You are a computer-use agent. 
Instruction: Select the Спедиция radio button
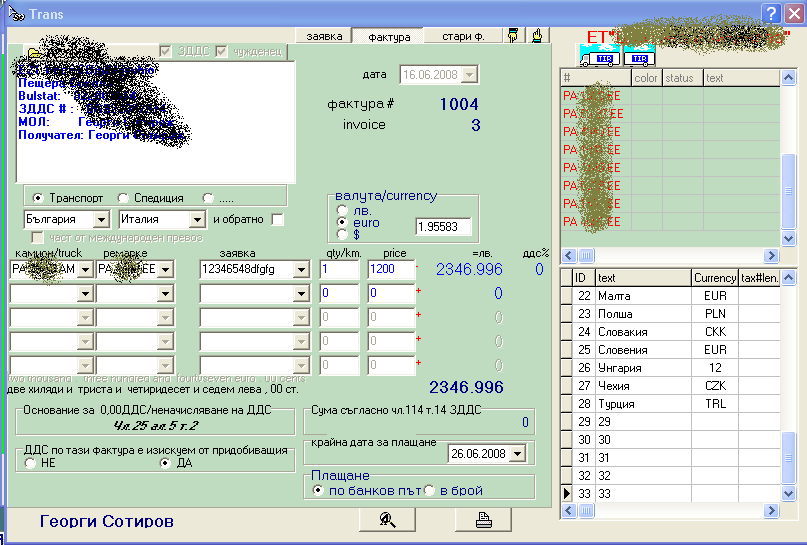122,198
